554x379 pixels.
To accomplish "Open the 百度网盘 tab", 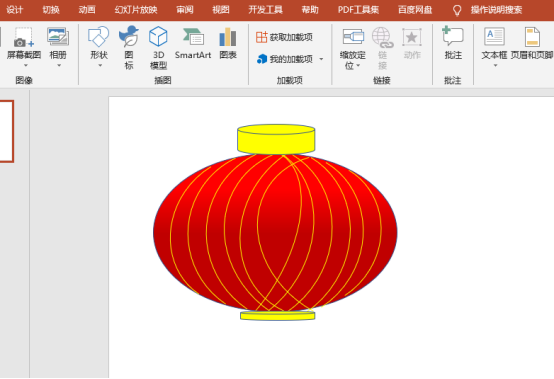I will coord(415,10).
